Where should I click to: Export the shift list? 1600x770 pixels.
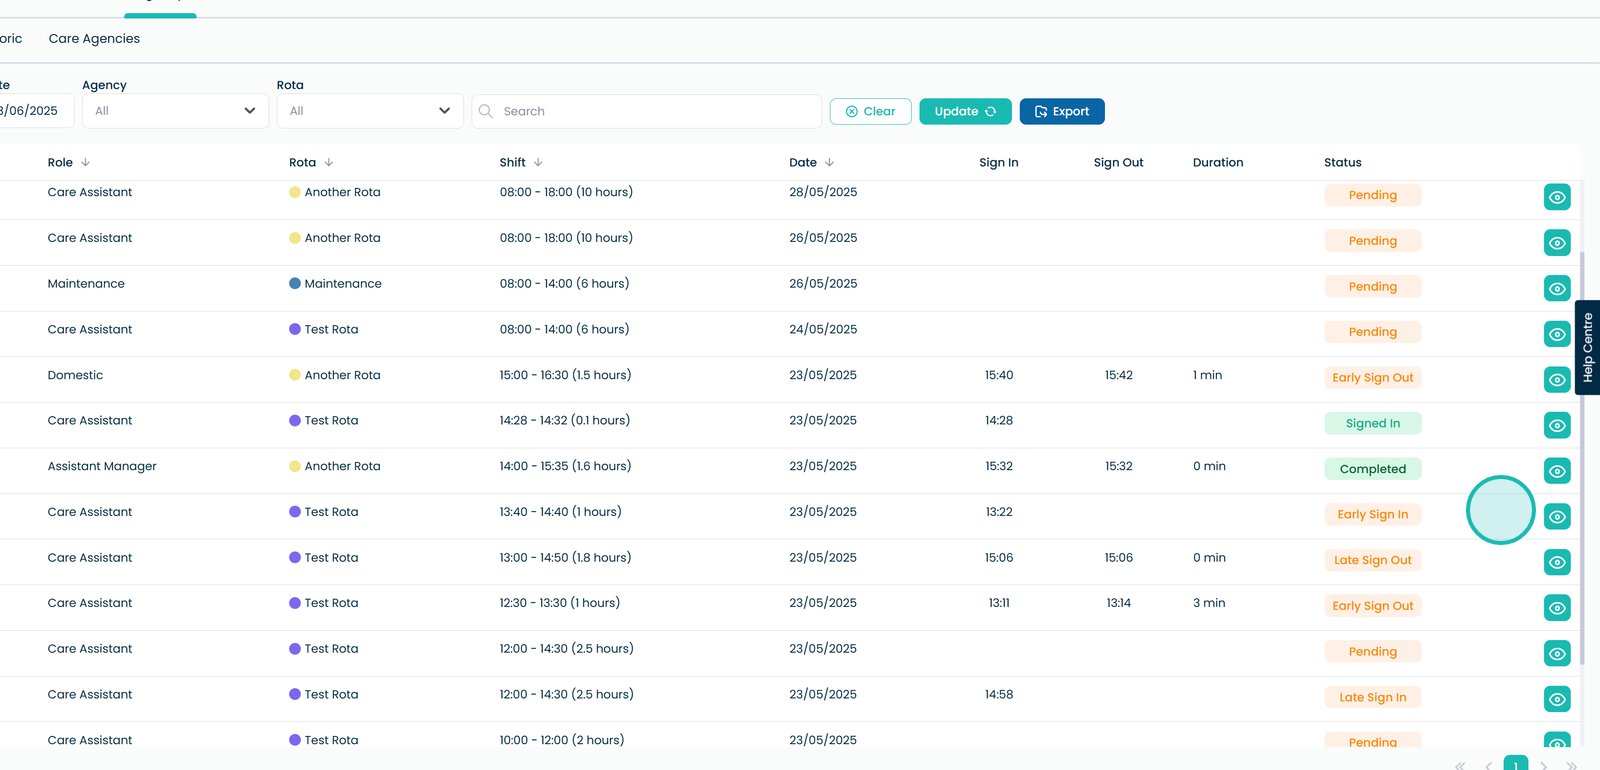point(1061,111)
